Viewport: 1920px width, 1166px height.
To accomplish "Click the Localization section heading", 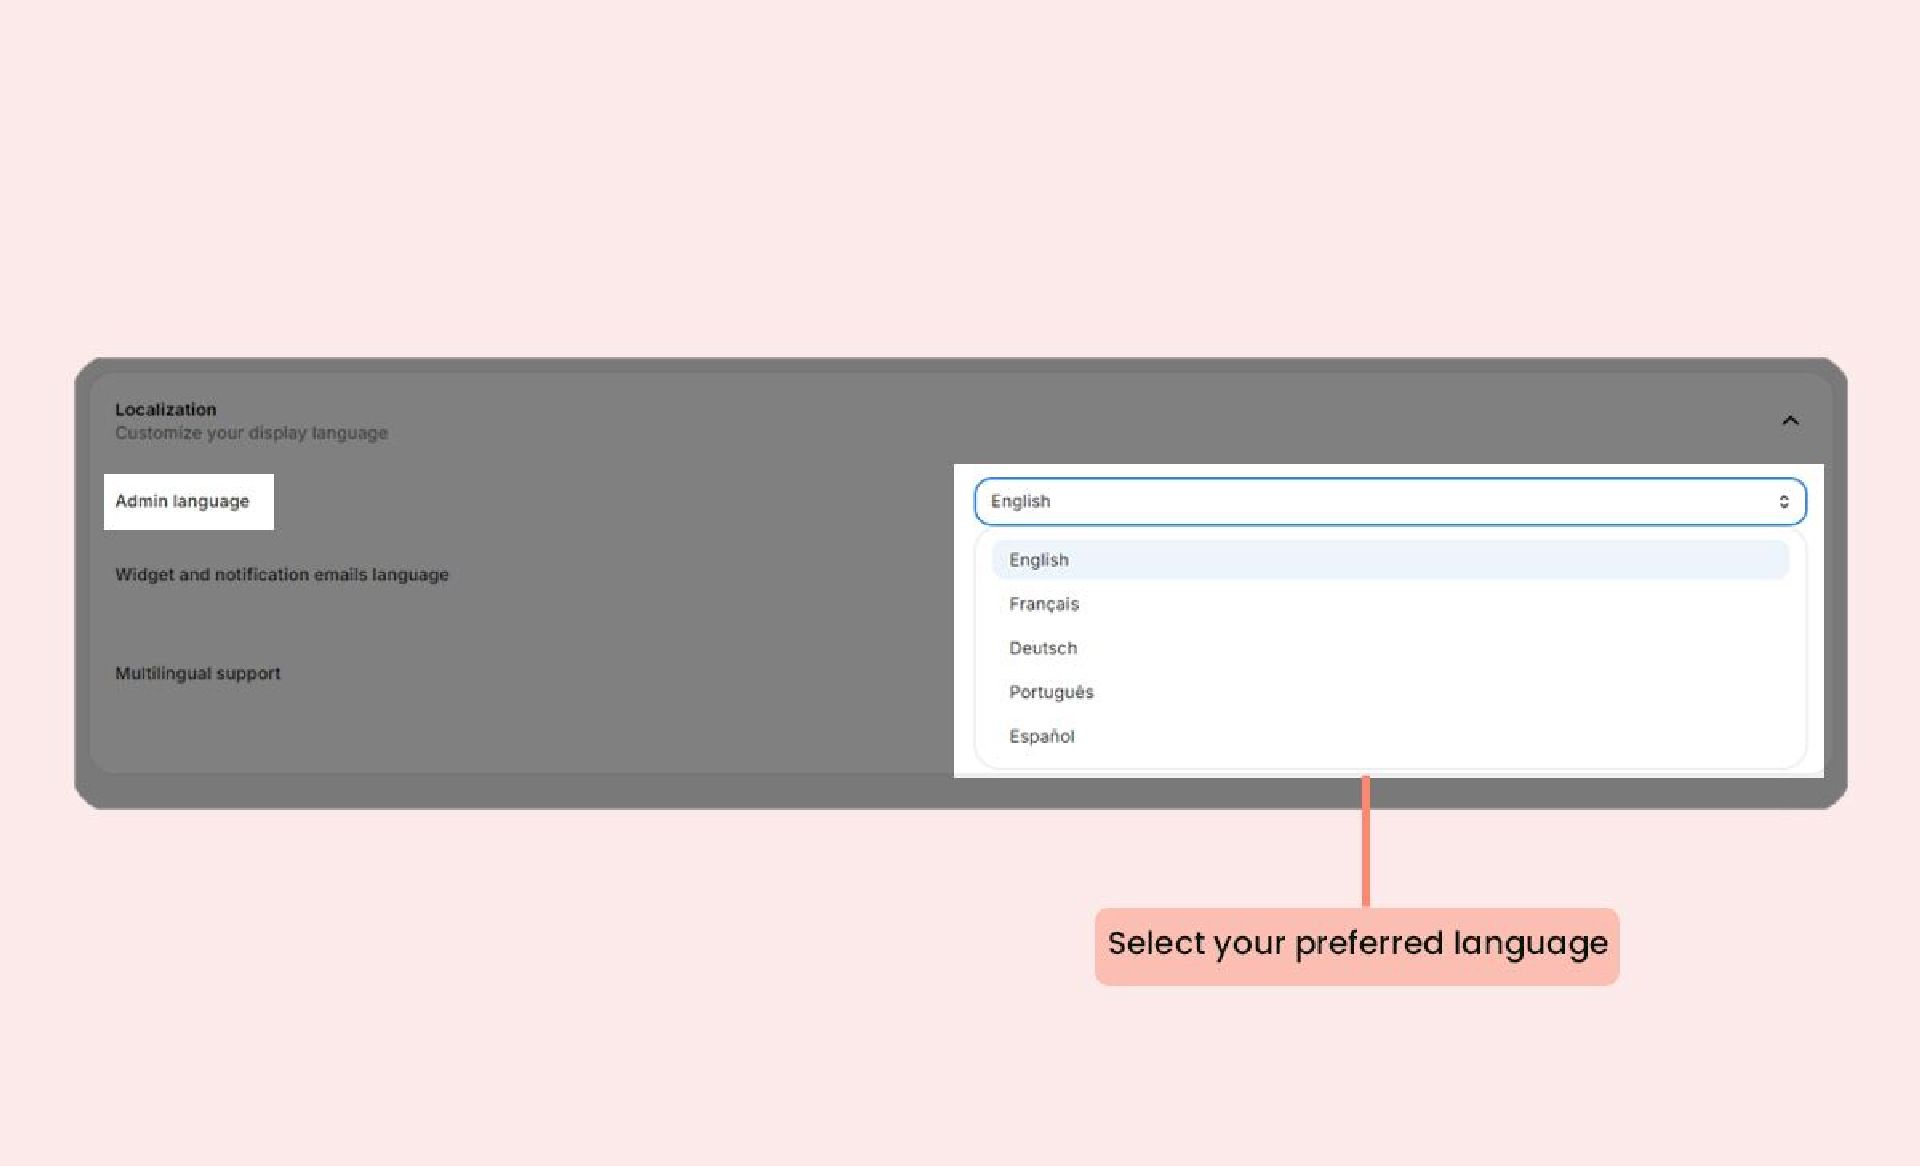I will [x=165, y=409].
